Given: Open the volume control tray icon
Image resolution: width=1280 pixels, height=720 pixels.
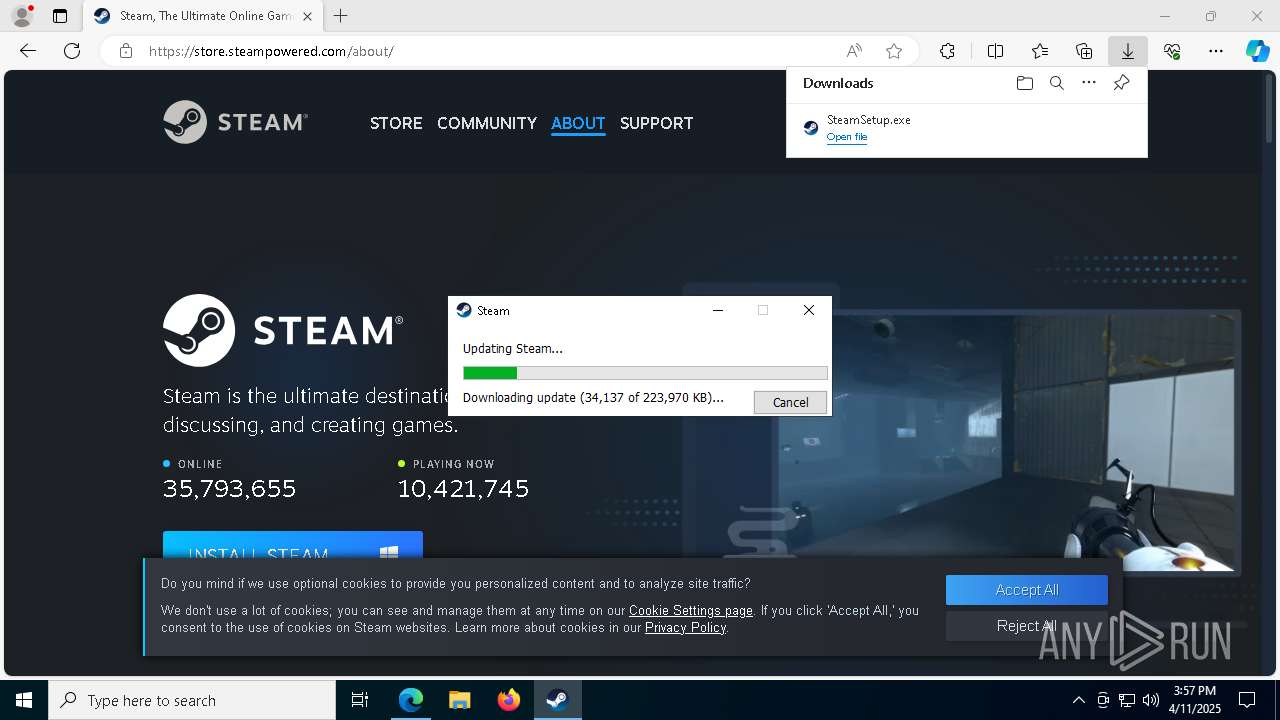Looking at the screenshot, I should (x=1151, y=700).
